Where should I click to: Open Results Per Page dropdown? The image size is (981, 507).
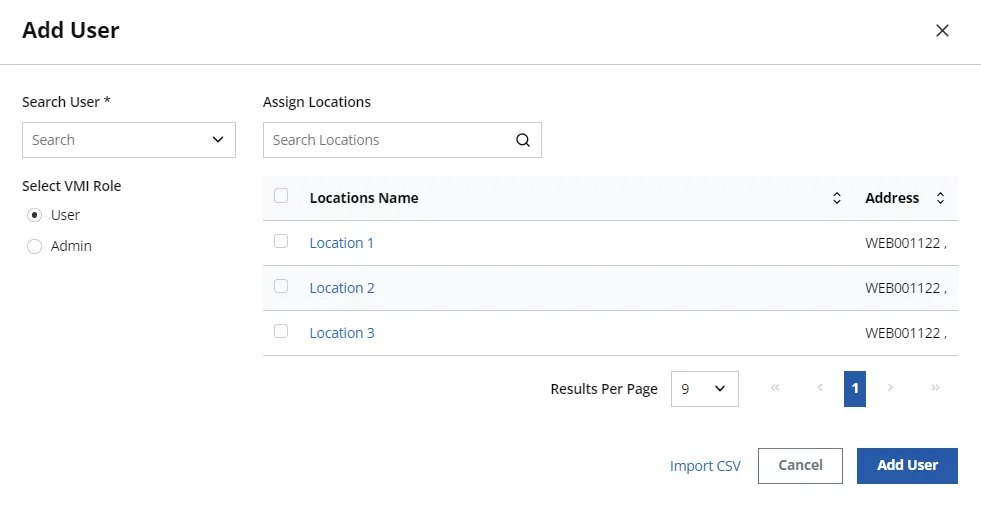tap(704, 389)
